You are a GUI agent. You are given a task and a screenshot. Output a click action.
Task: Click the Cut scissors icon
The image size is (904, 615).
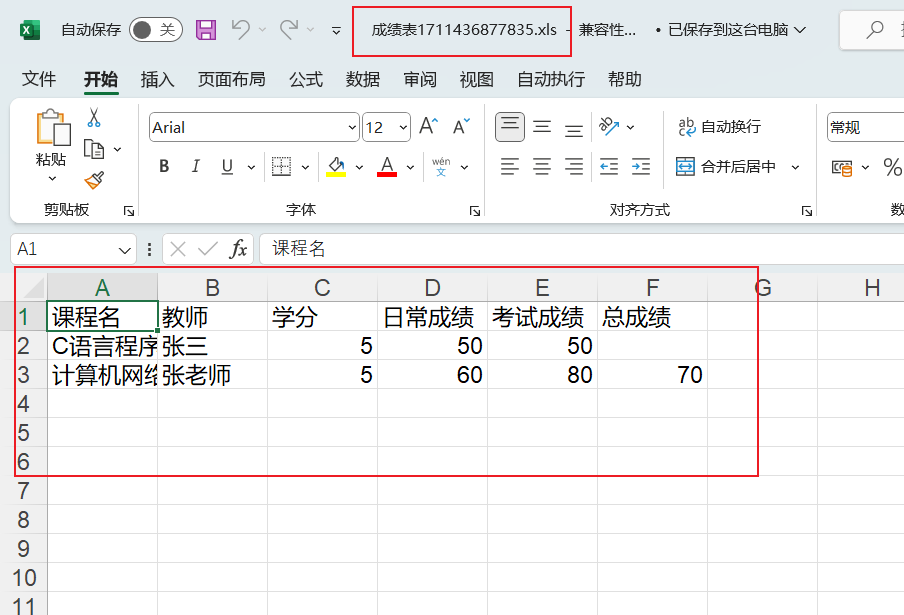click(x=94, y=118)
